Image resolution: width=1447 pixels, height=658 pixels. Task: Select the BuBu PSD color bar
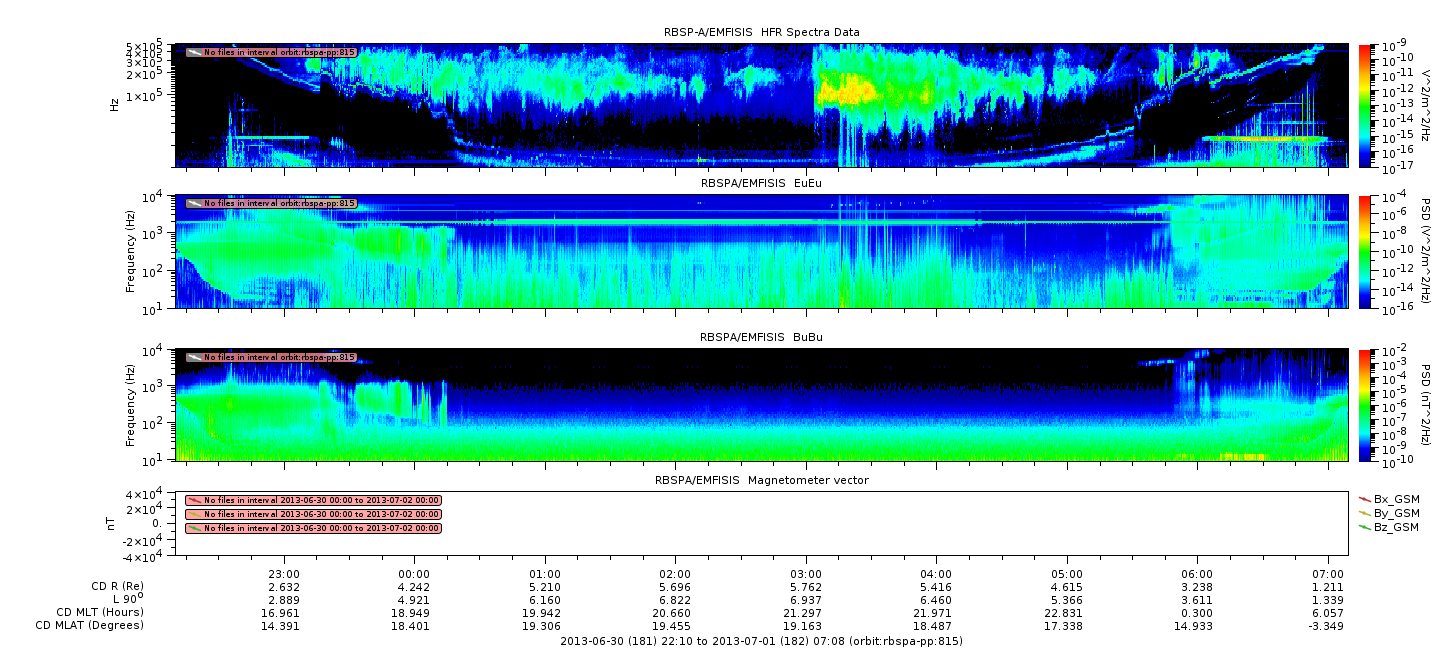click(x=1366, y=404)
